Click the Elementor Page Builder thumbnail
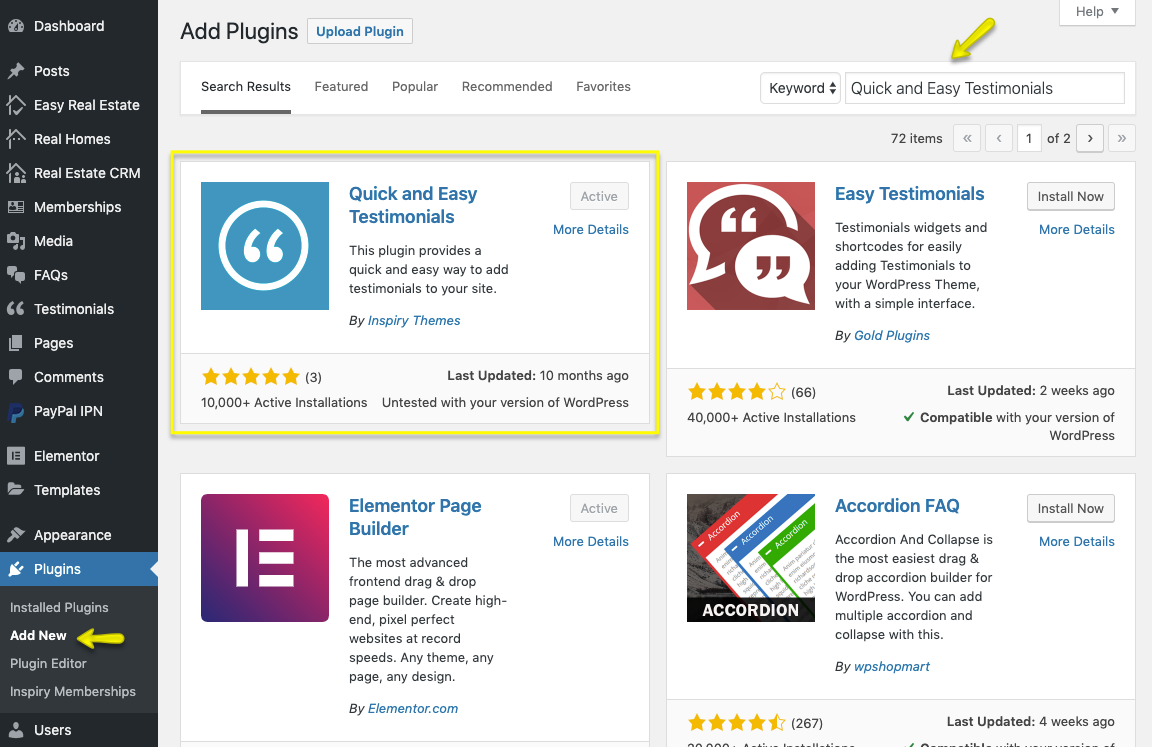 [x=265, y=558]
